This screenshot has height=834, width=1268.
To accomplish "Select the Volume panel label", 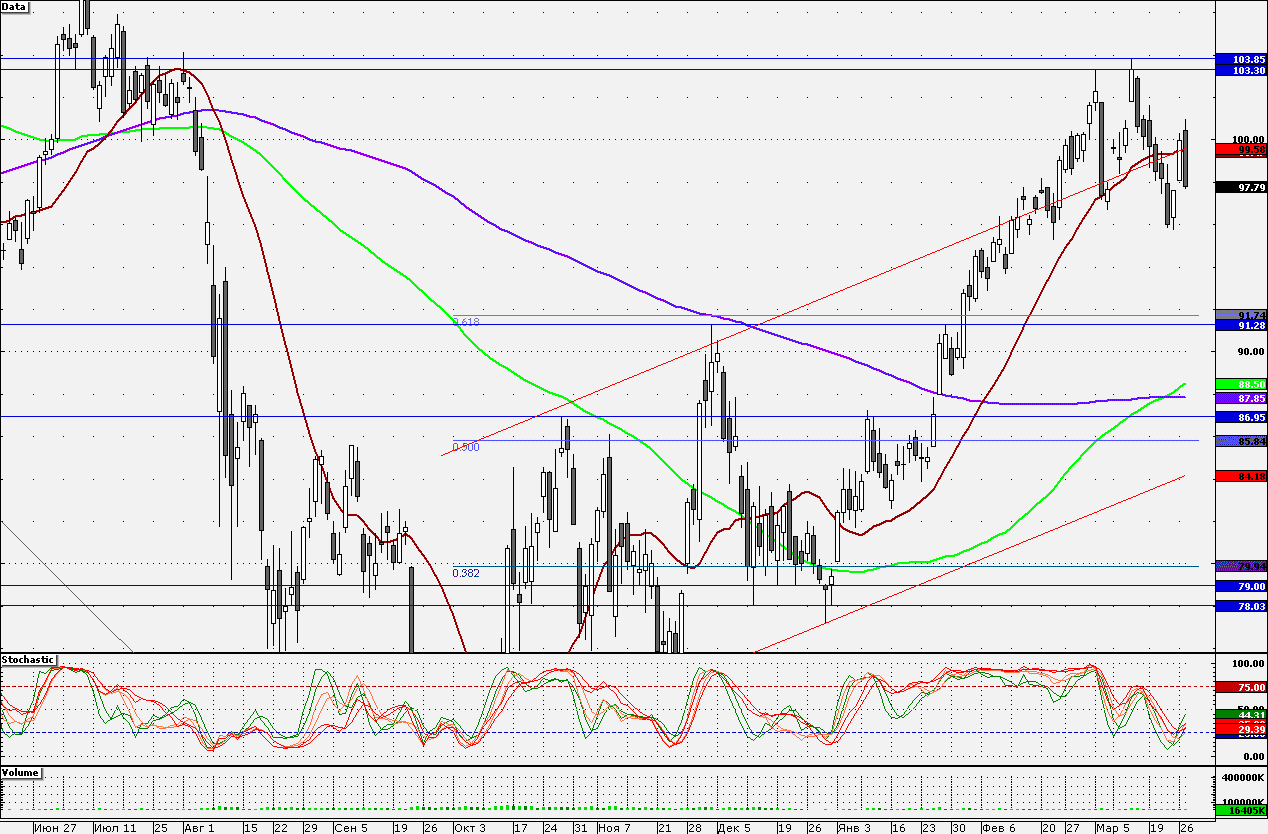I will (20, 773).
